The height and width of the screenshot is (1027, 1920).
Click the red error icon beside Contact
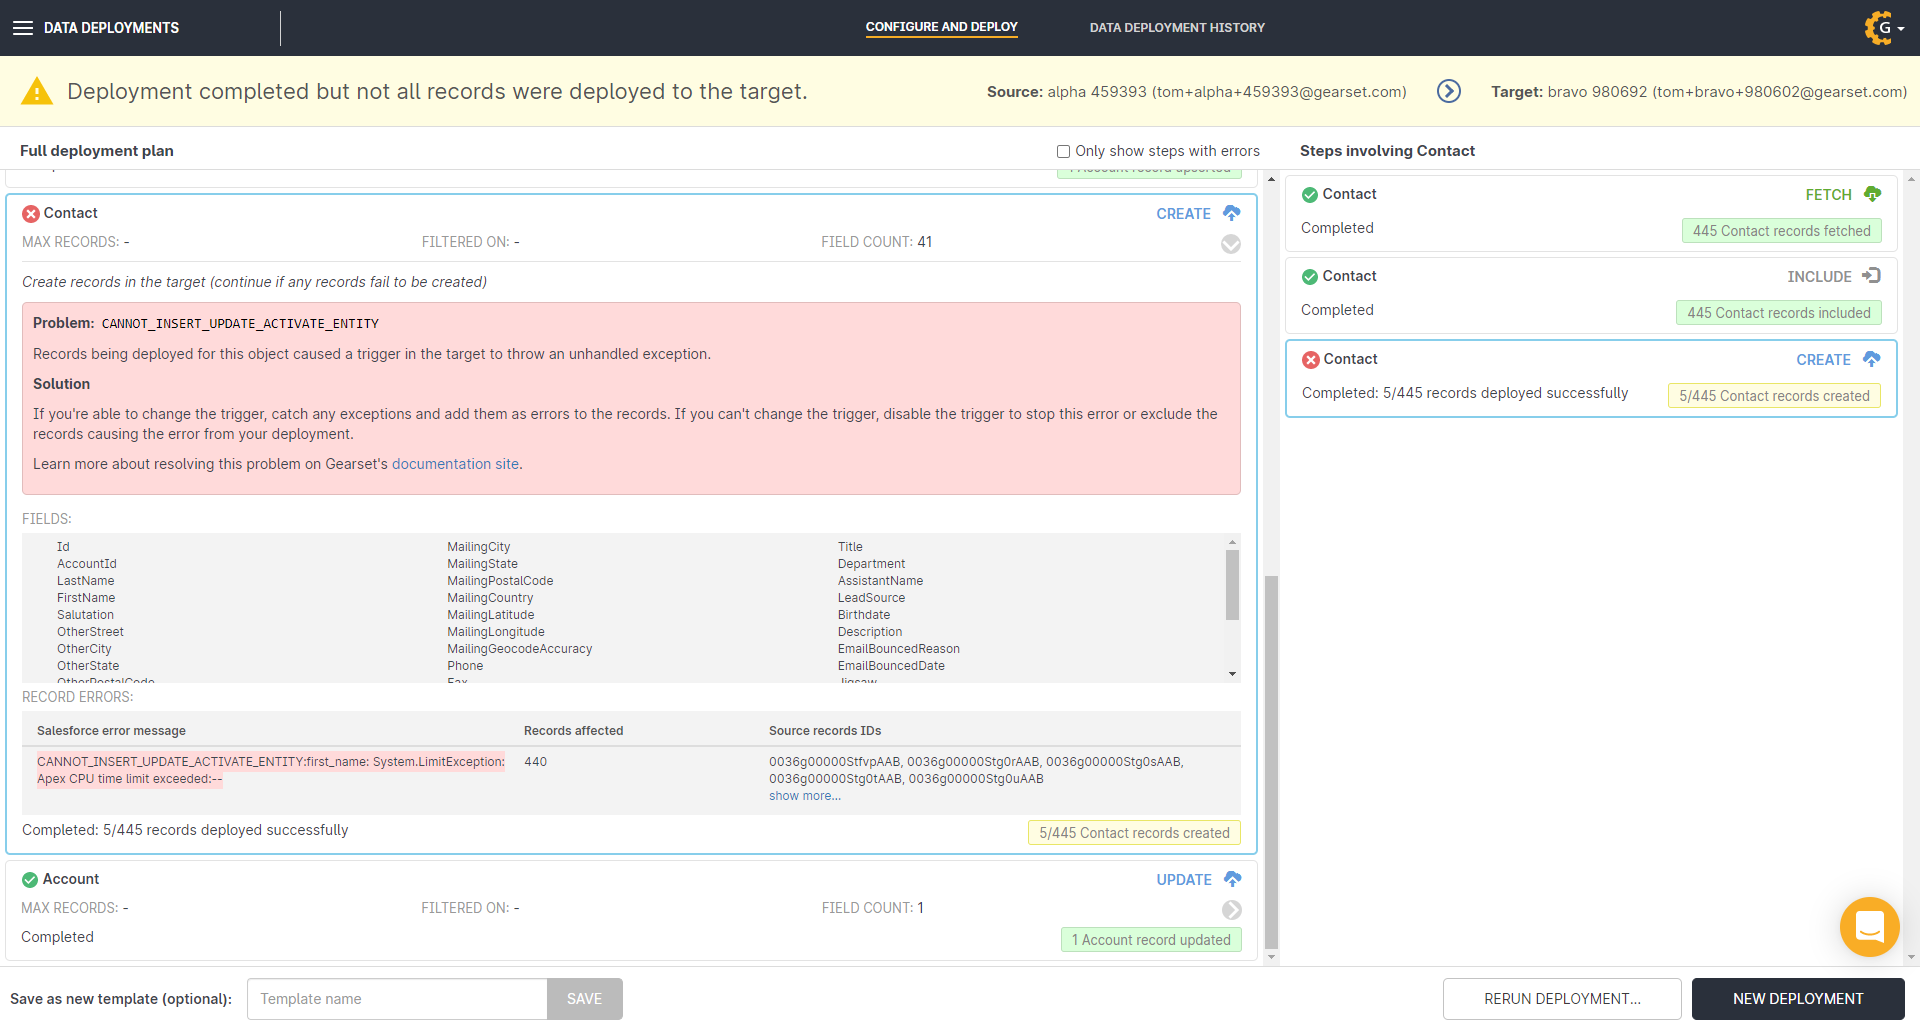tap(31, 213)
